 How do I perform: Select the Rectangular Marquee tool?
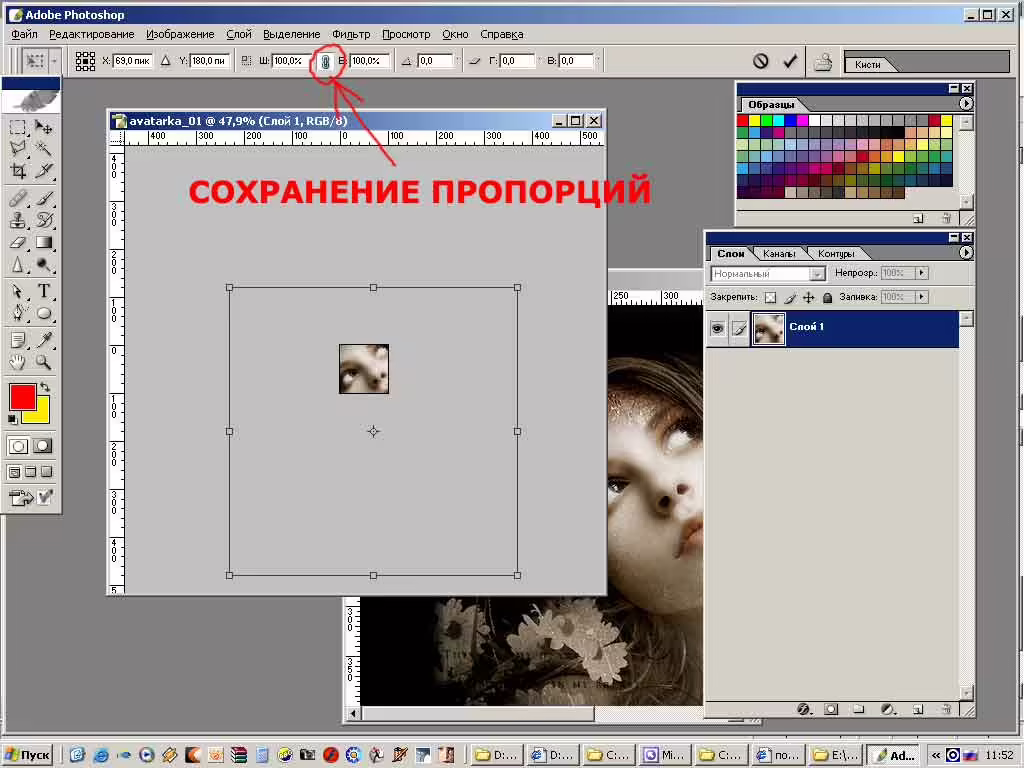18,127
